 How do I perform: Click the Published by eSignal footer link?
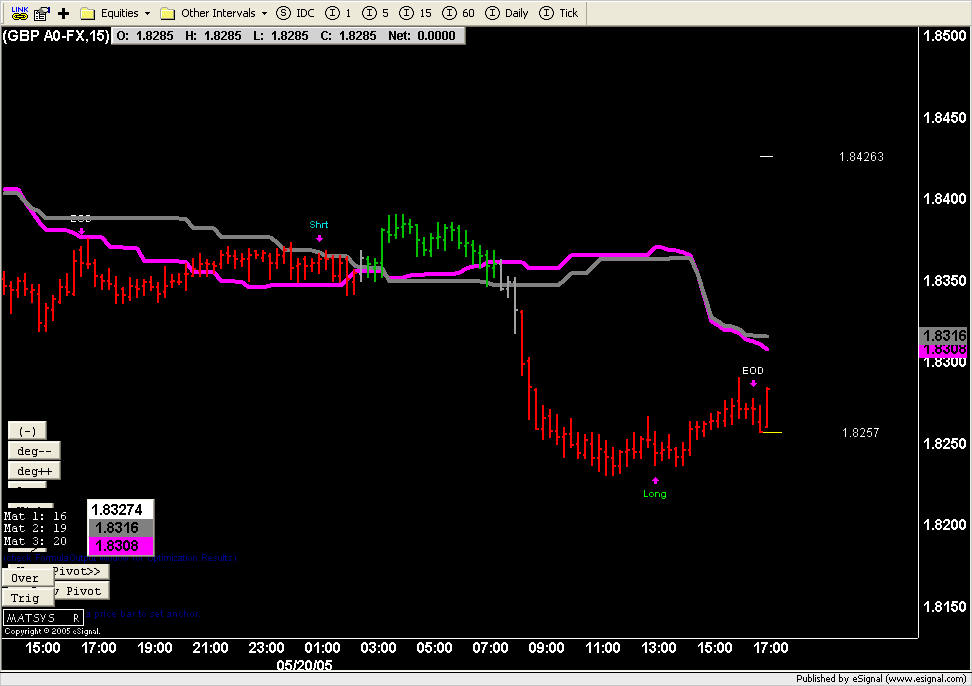[881, 679]
